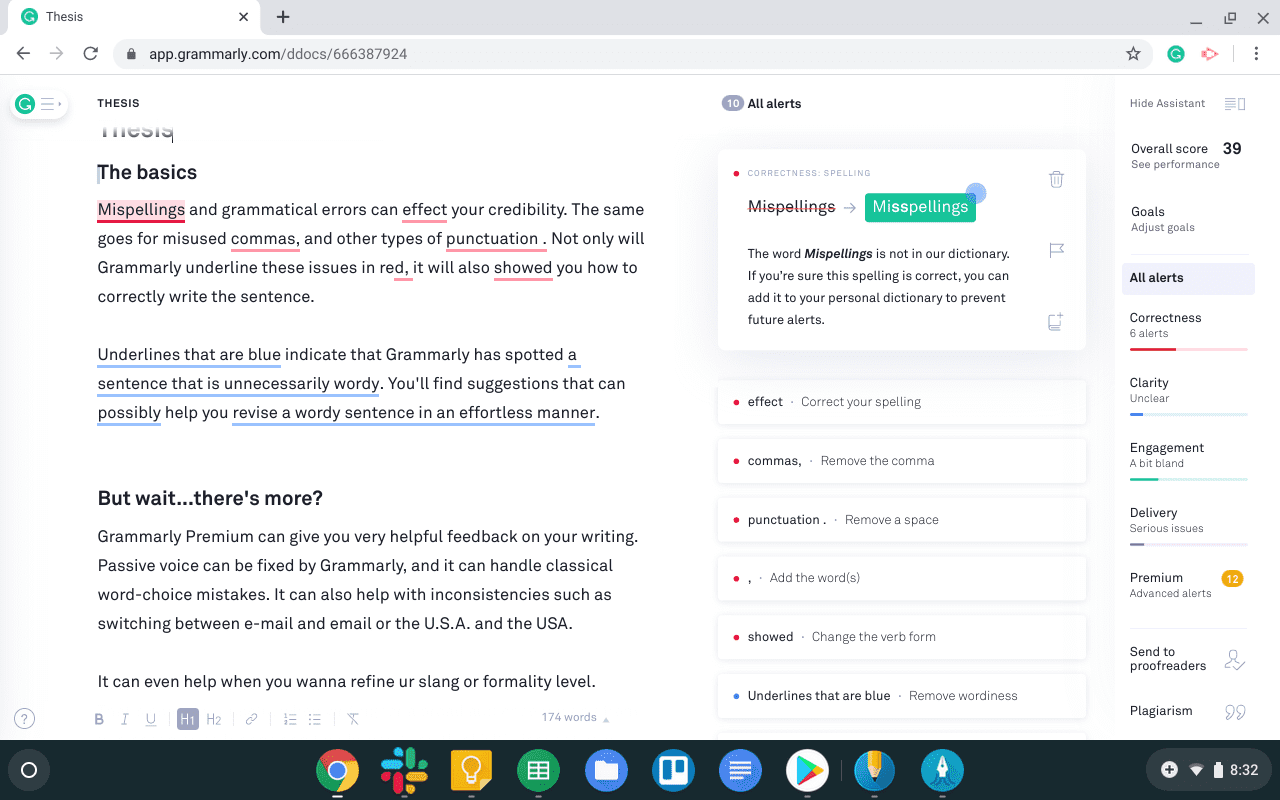Screen dimensions: 1280x800
Task: Click the 10 alerts count badge
Action: pos(733,104)
